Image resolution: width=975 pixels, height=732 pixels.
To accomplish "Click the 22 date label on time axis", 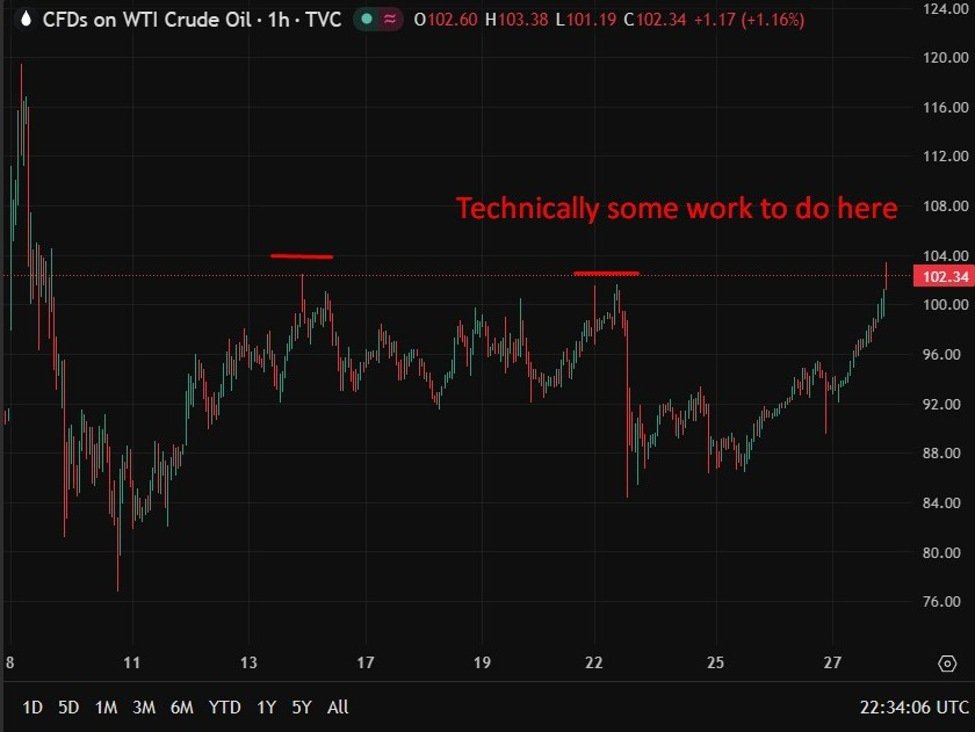I will (596, 663).
